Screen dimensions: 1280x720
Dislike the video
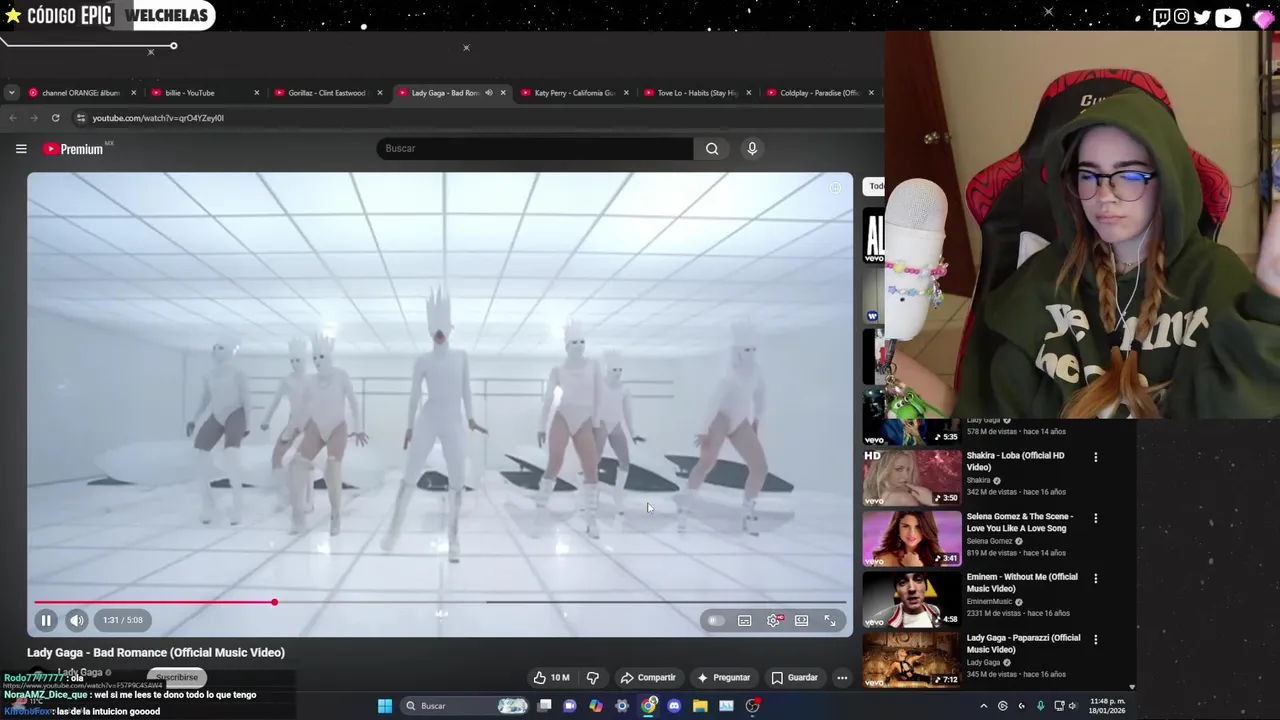(593, 678)
